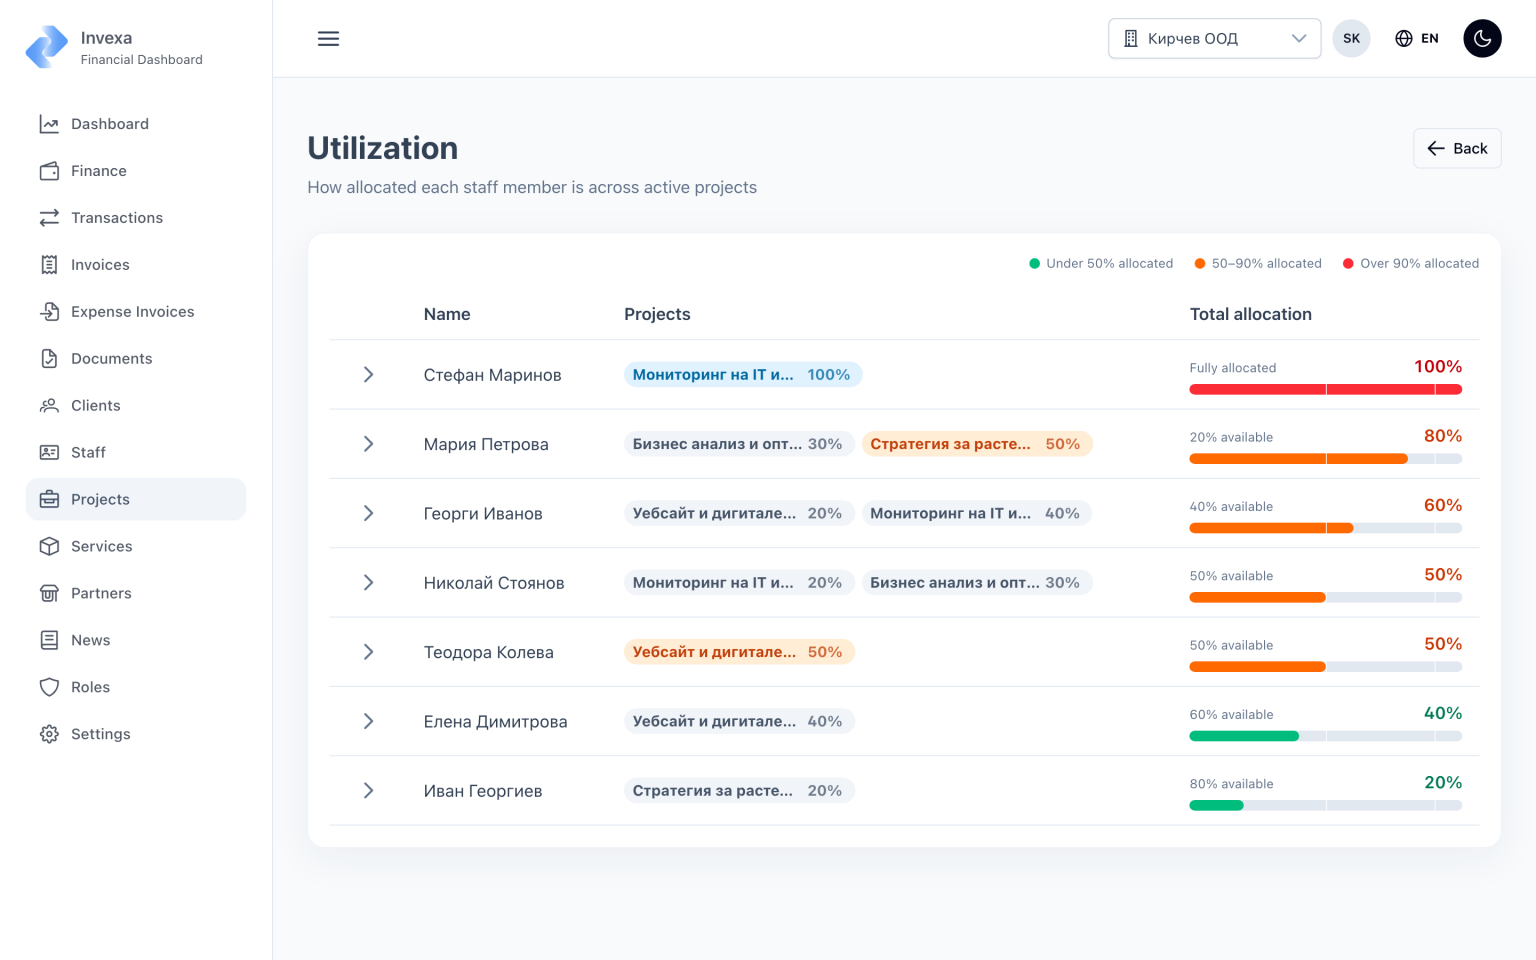Click the Under 50% allocated legend

[1101, 264]
